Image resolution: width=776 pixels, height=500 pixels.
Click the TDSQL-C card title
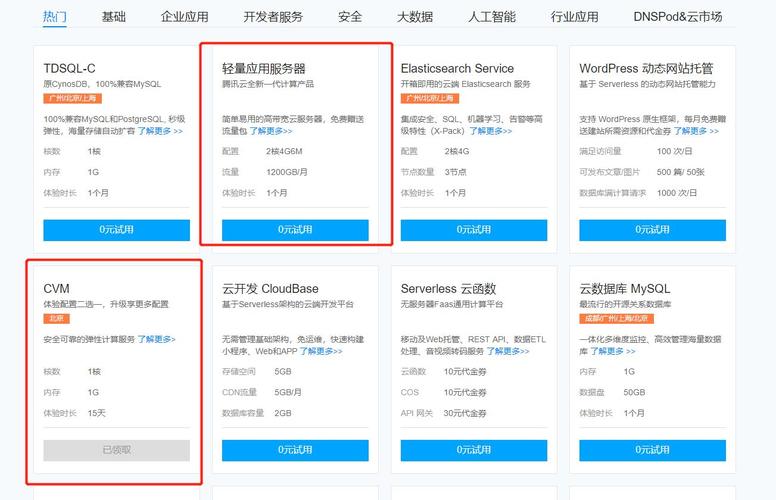pyautogui.click(x=69, y=68)
